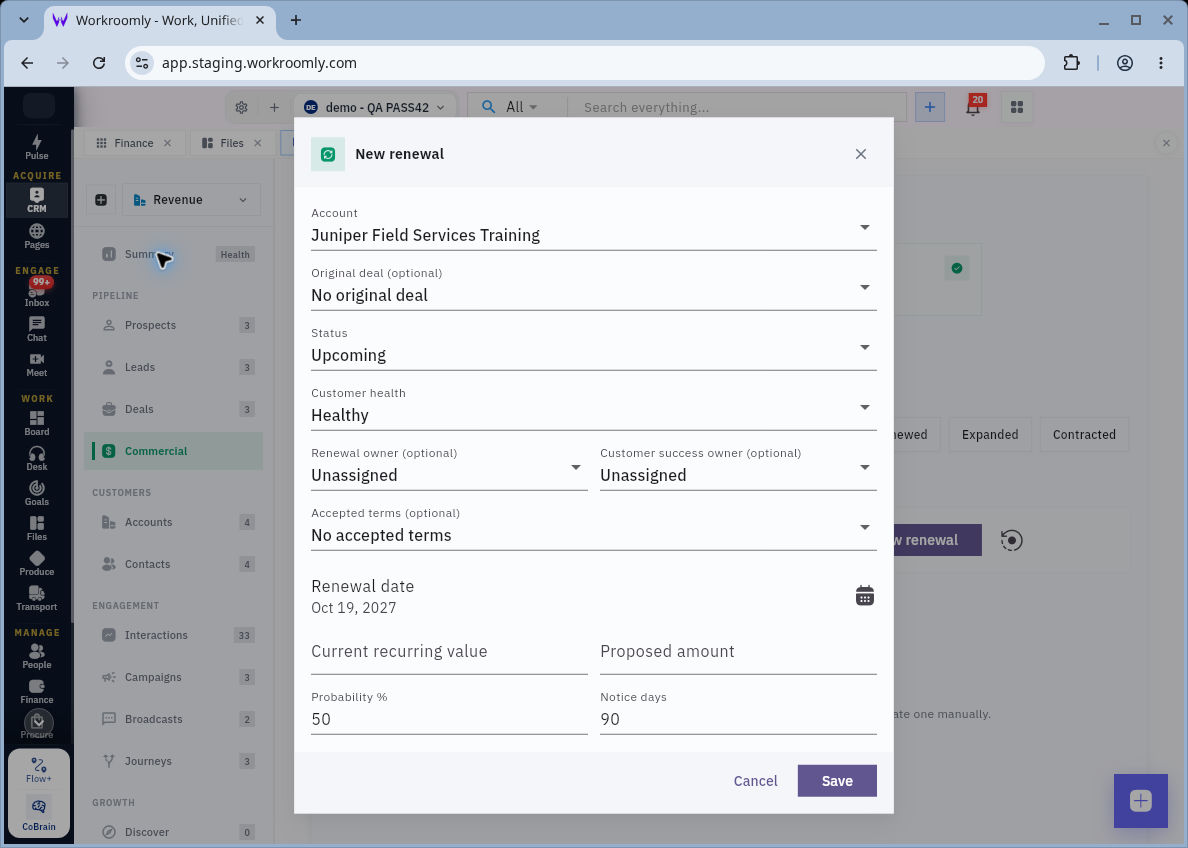Focus the Proposed amount field
The width and height of the screenshot is (1188, 848).
[x=738, y=652]
